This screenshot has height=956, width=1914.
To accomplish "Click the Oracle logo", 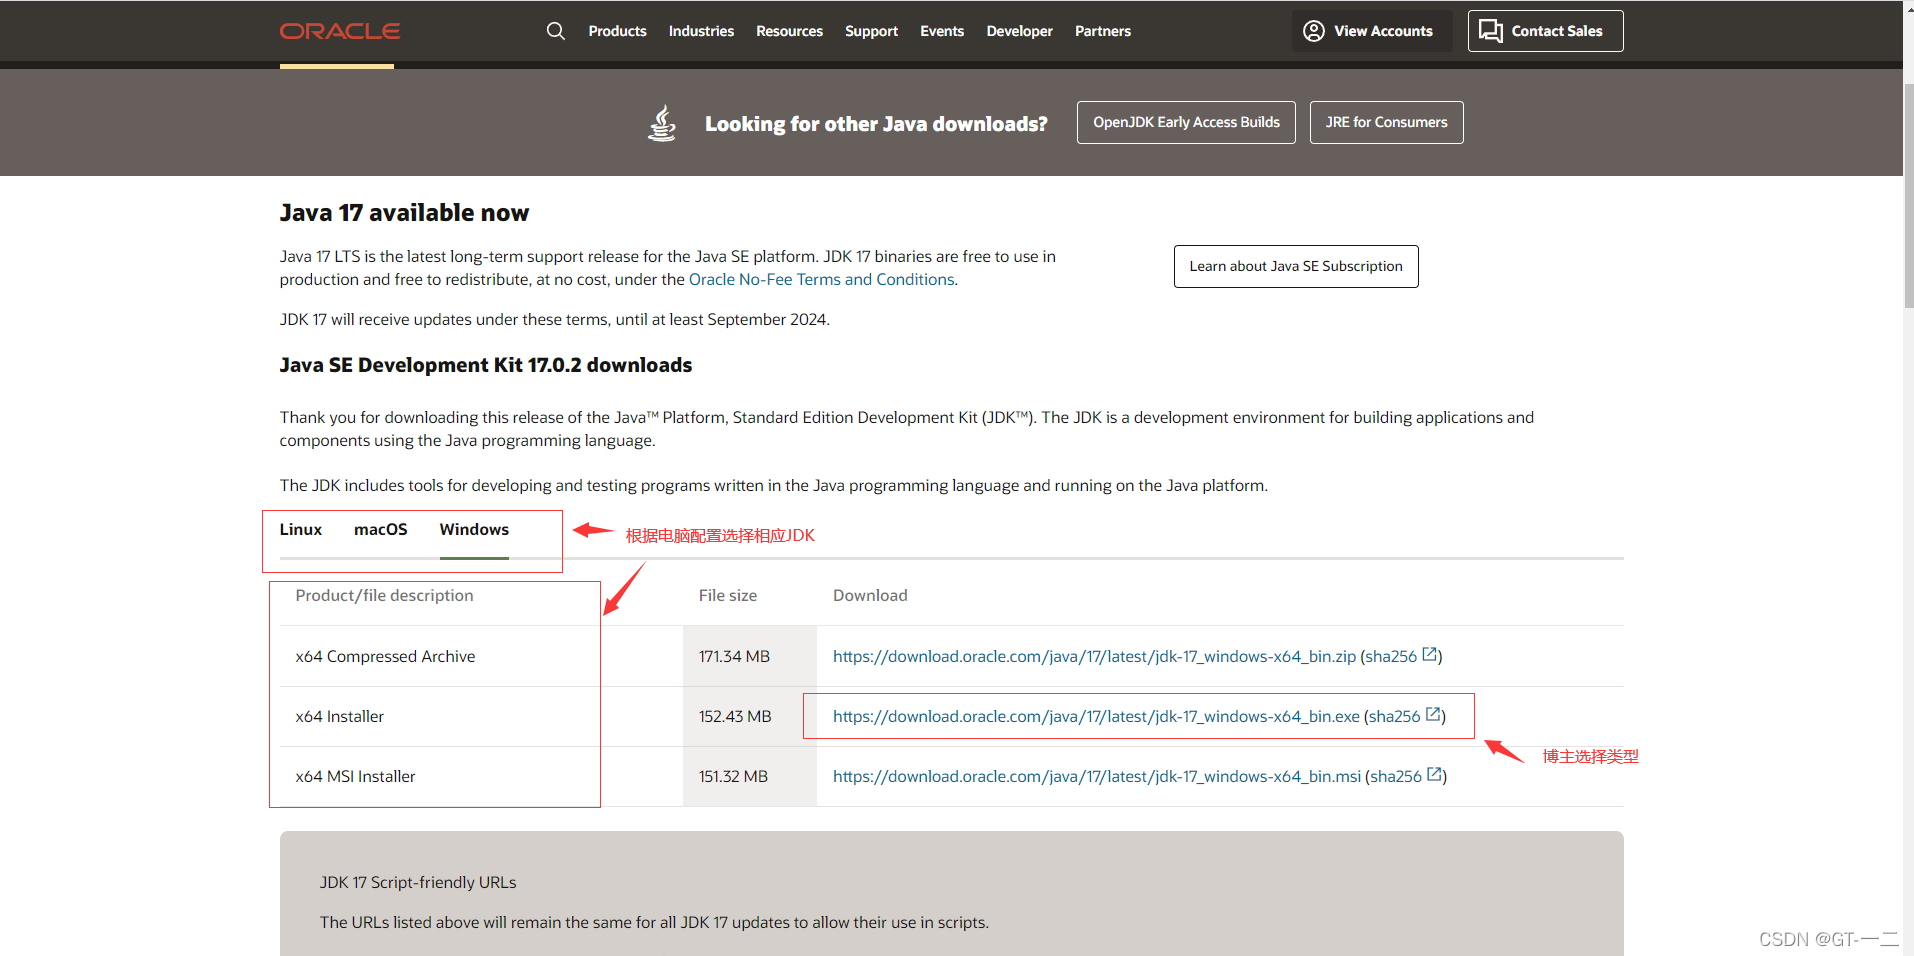I will click(x=339, y=31).
